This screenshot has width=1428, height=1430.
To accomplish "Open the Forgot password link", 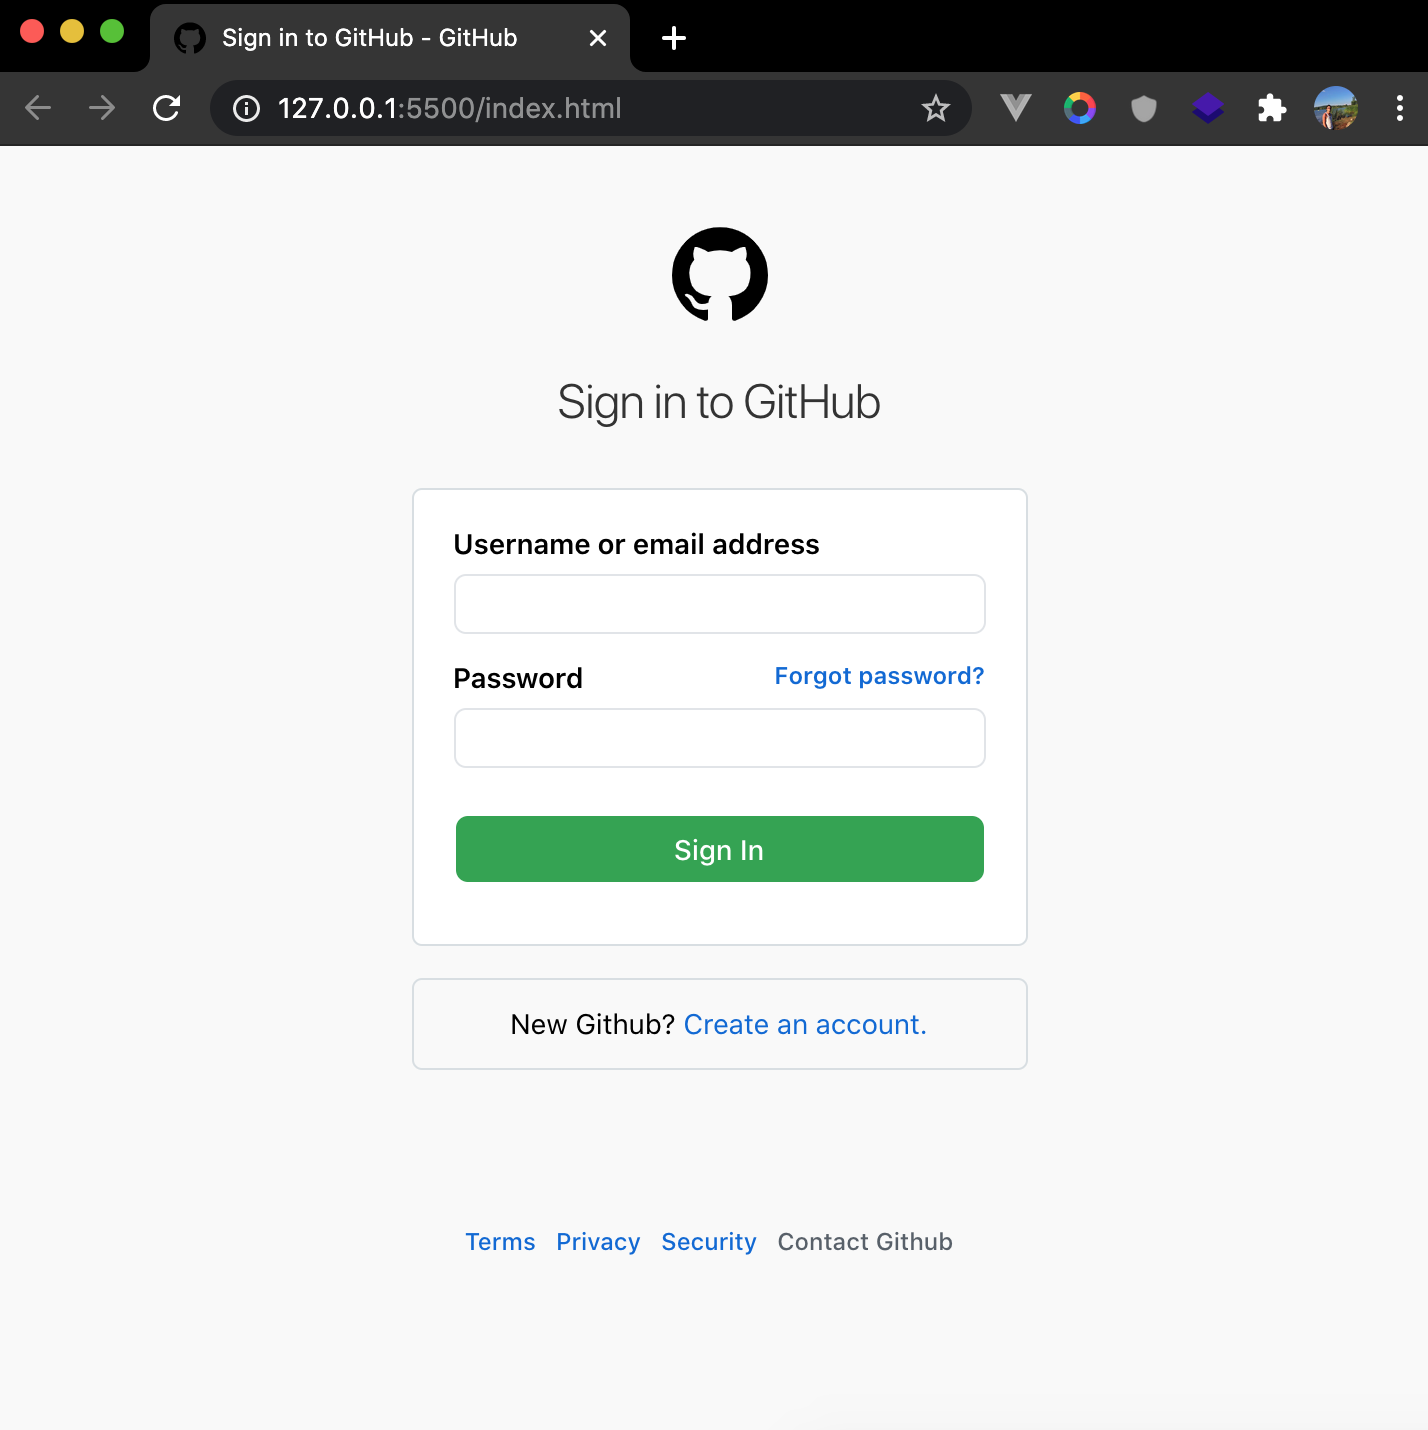I will click(878, 676).
